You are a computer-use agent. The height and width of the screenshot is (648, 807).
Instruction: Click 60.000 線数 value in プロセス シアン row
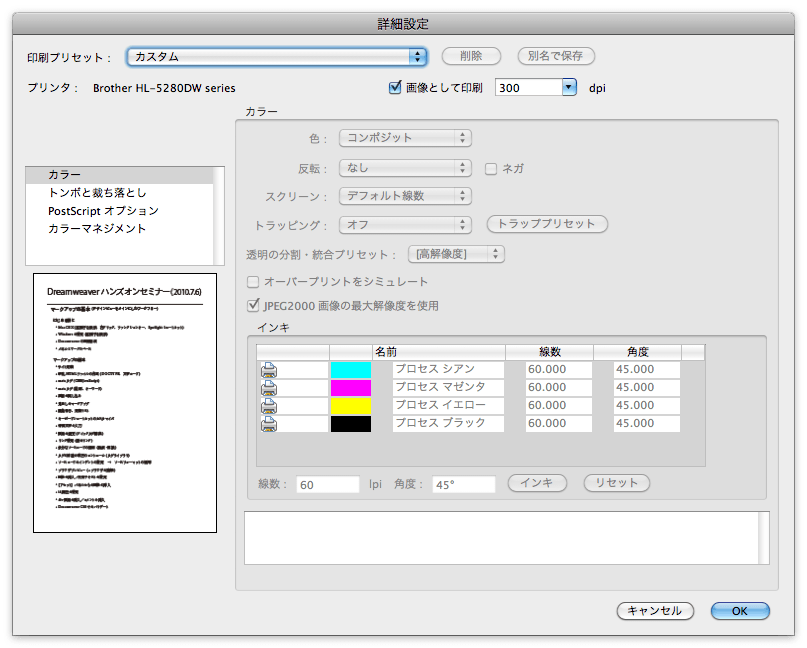coord(559,370)
